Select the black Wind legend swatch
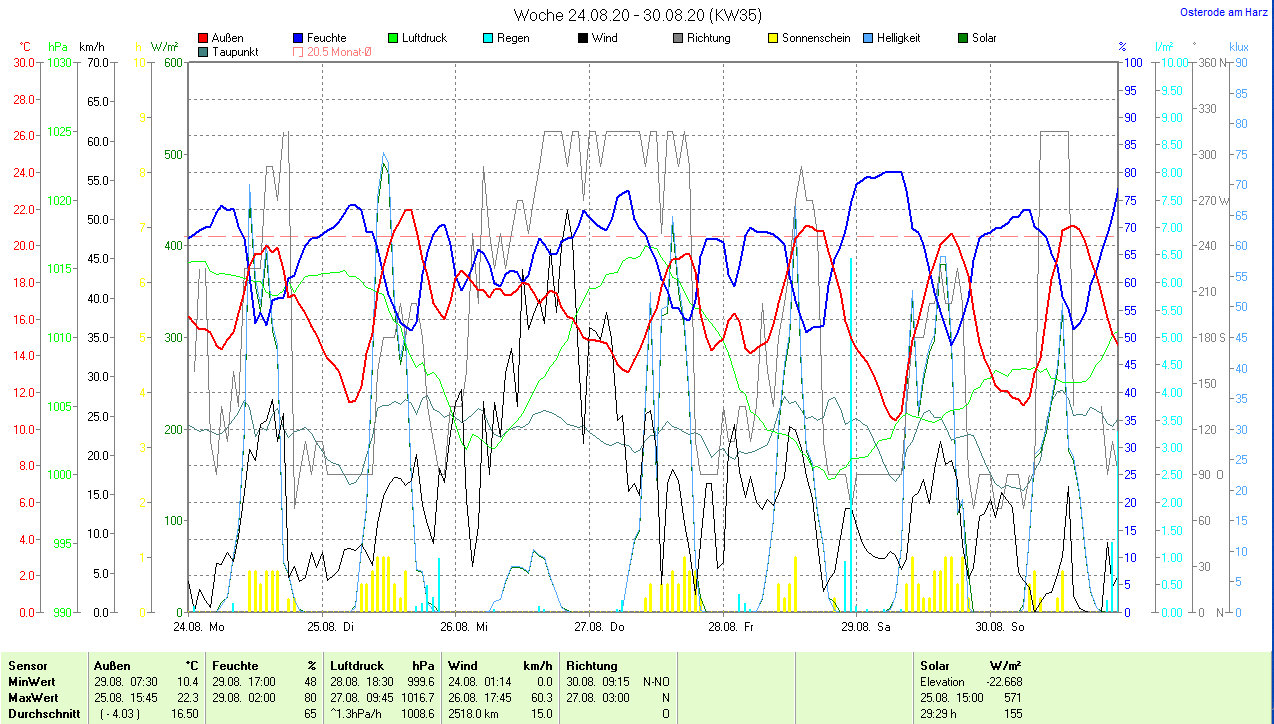This screenshot has width=1274, height=724. pyautogui.click(x=583, y=38)
